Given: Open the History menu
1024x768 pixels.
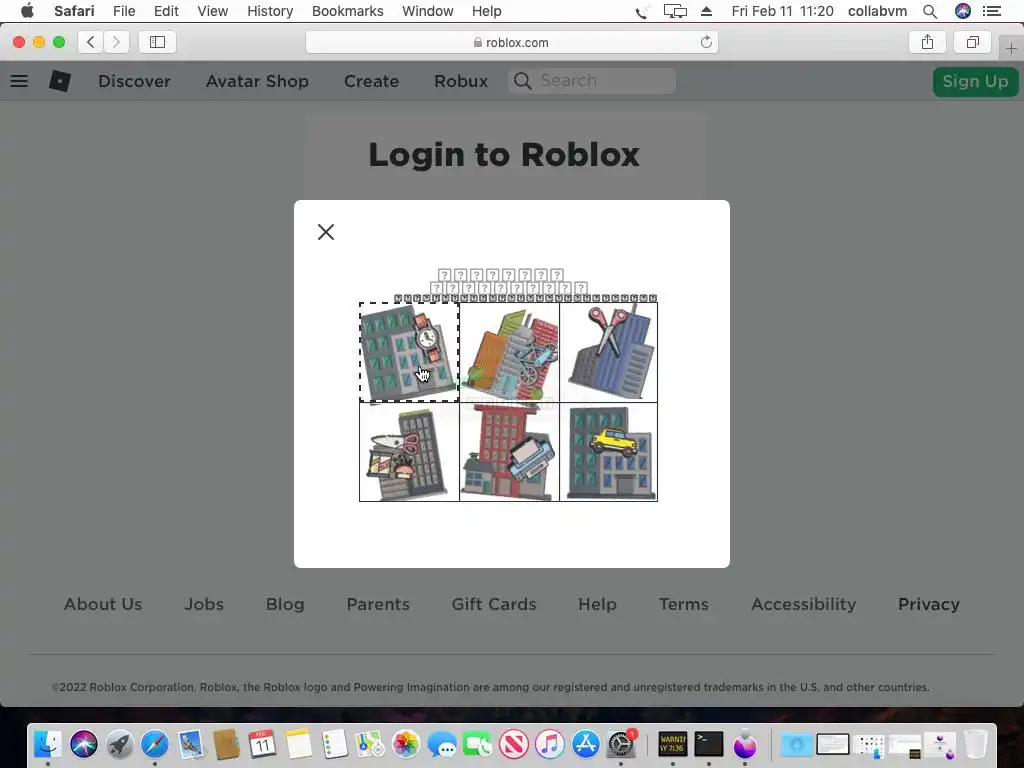Looking at the screenshot, I should (x=270, y=11).
